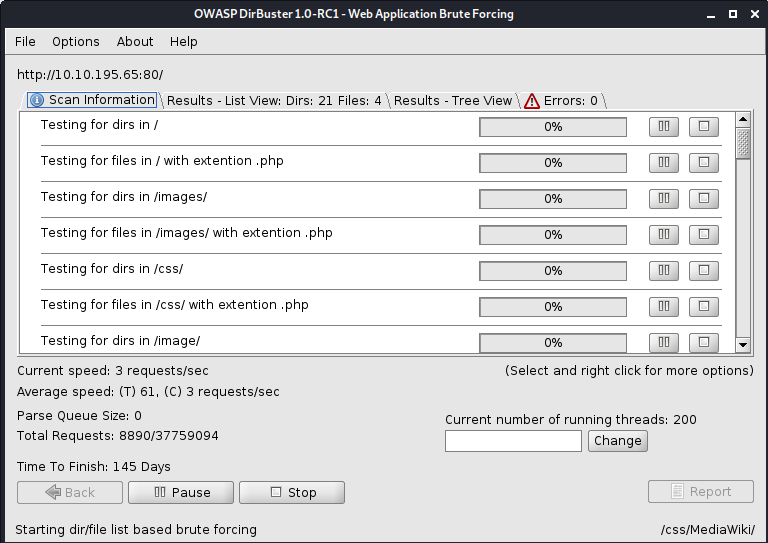Screen dimensions: 768x543
Task: Open the Help menu
Action: [184, 42]
